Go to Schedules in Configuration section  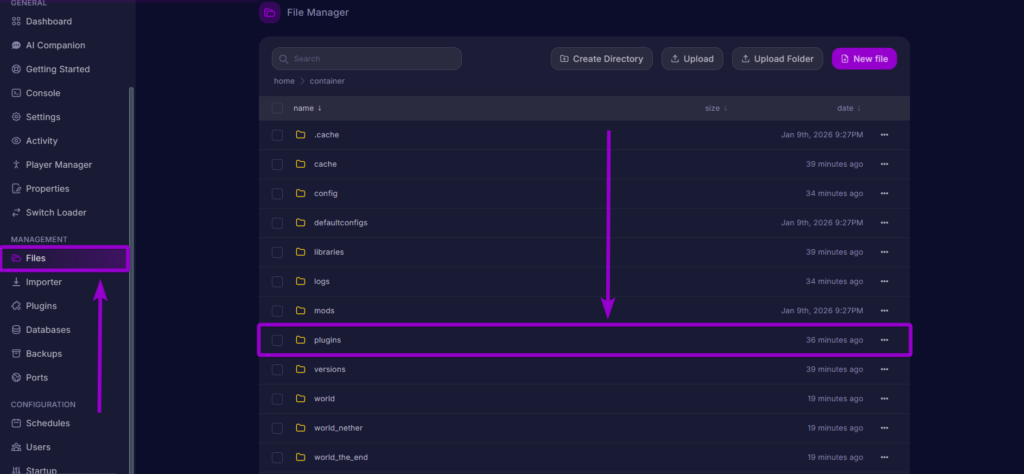tap(47, 423)
